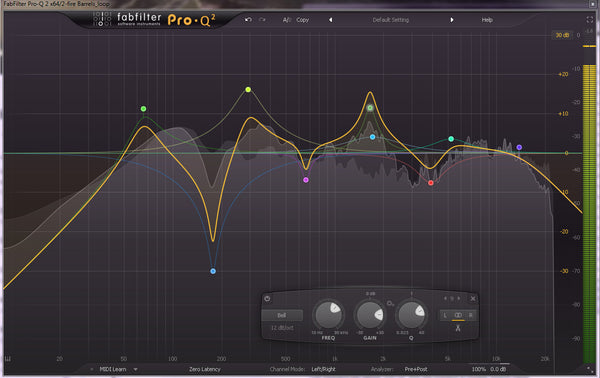Open the 30 dB display range menu
The height and width of the screenshot is (378, 600).
click(x=562, y=35)
